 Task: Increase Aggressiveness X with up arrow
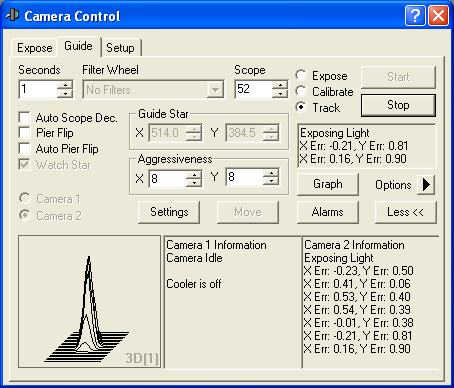pyautogui.click(x=194, y=174)
